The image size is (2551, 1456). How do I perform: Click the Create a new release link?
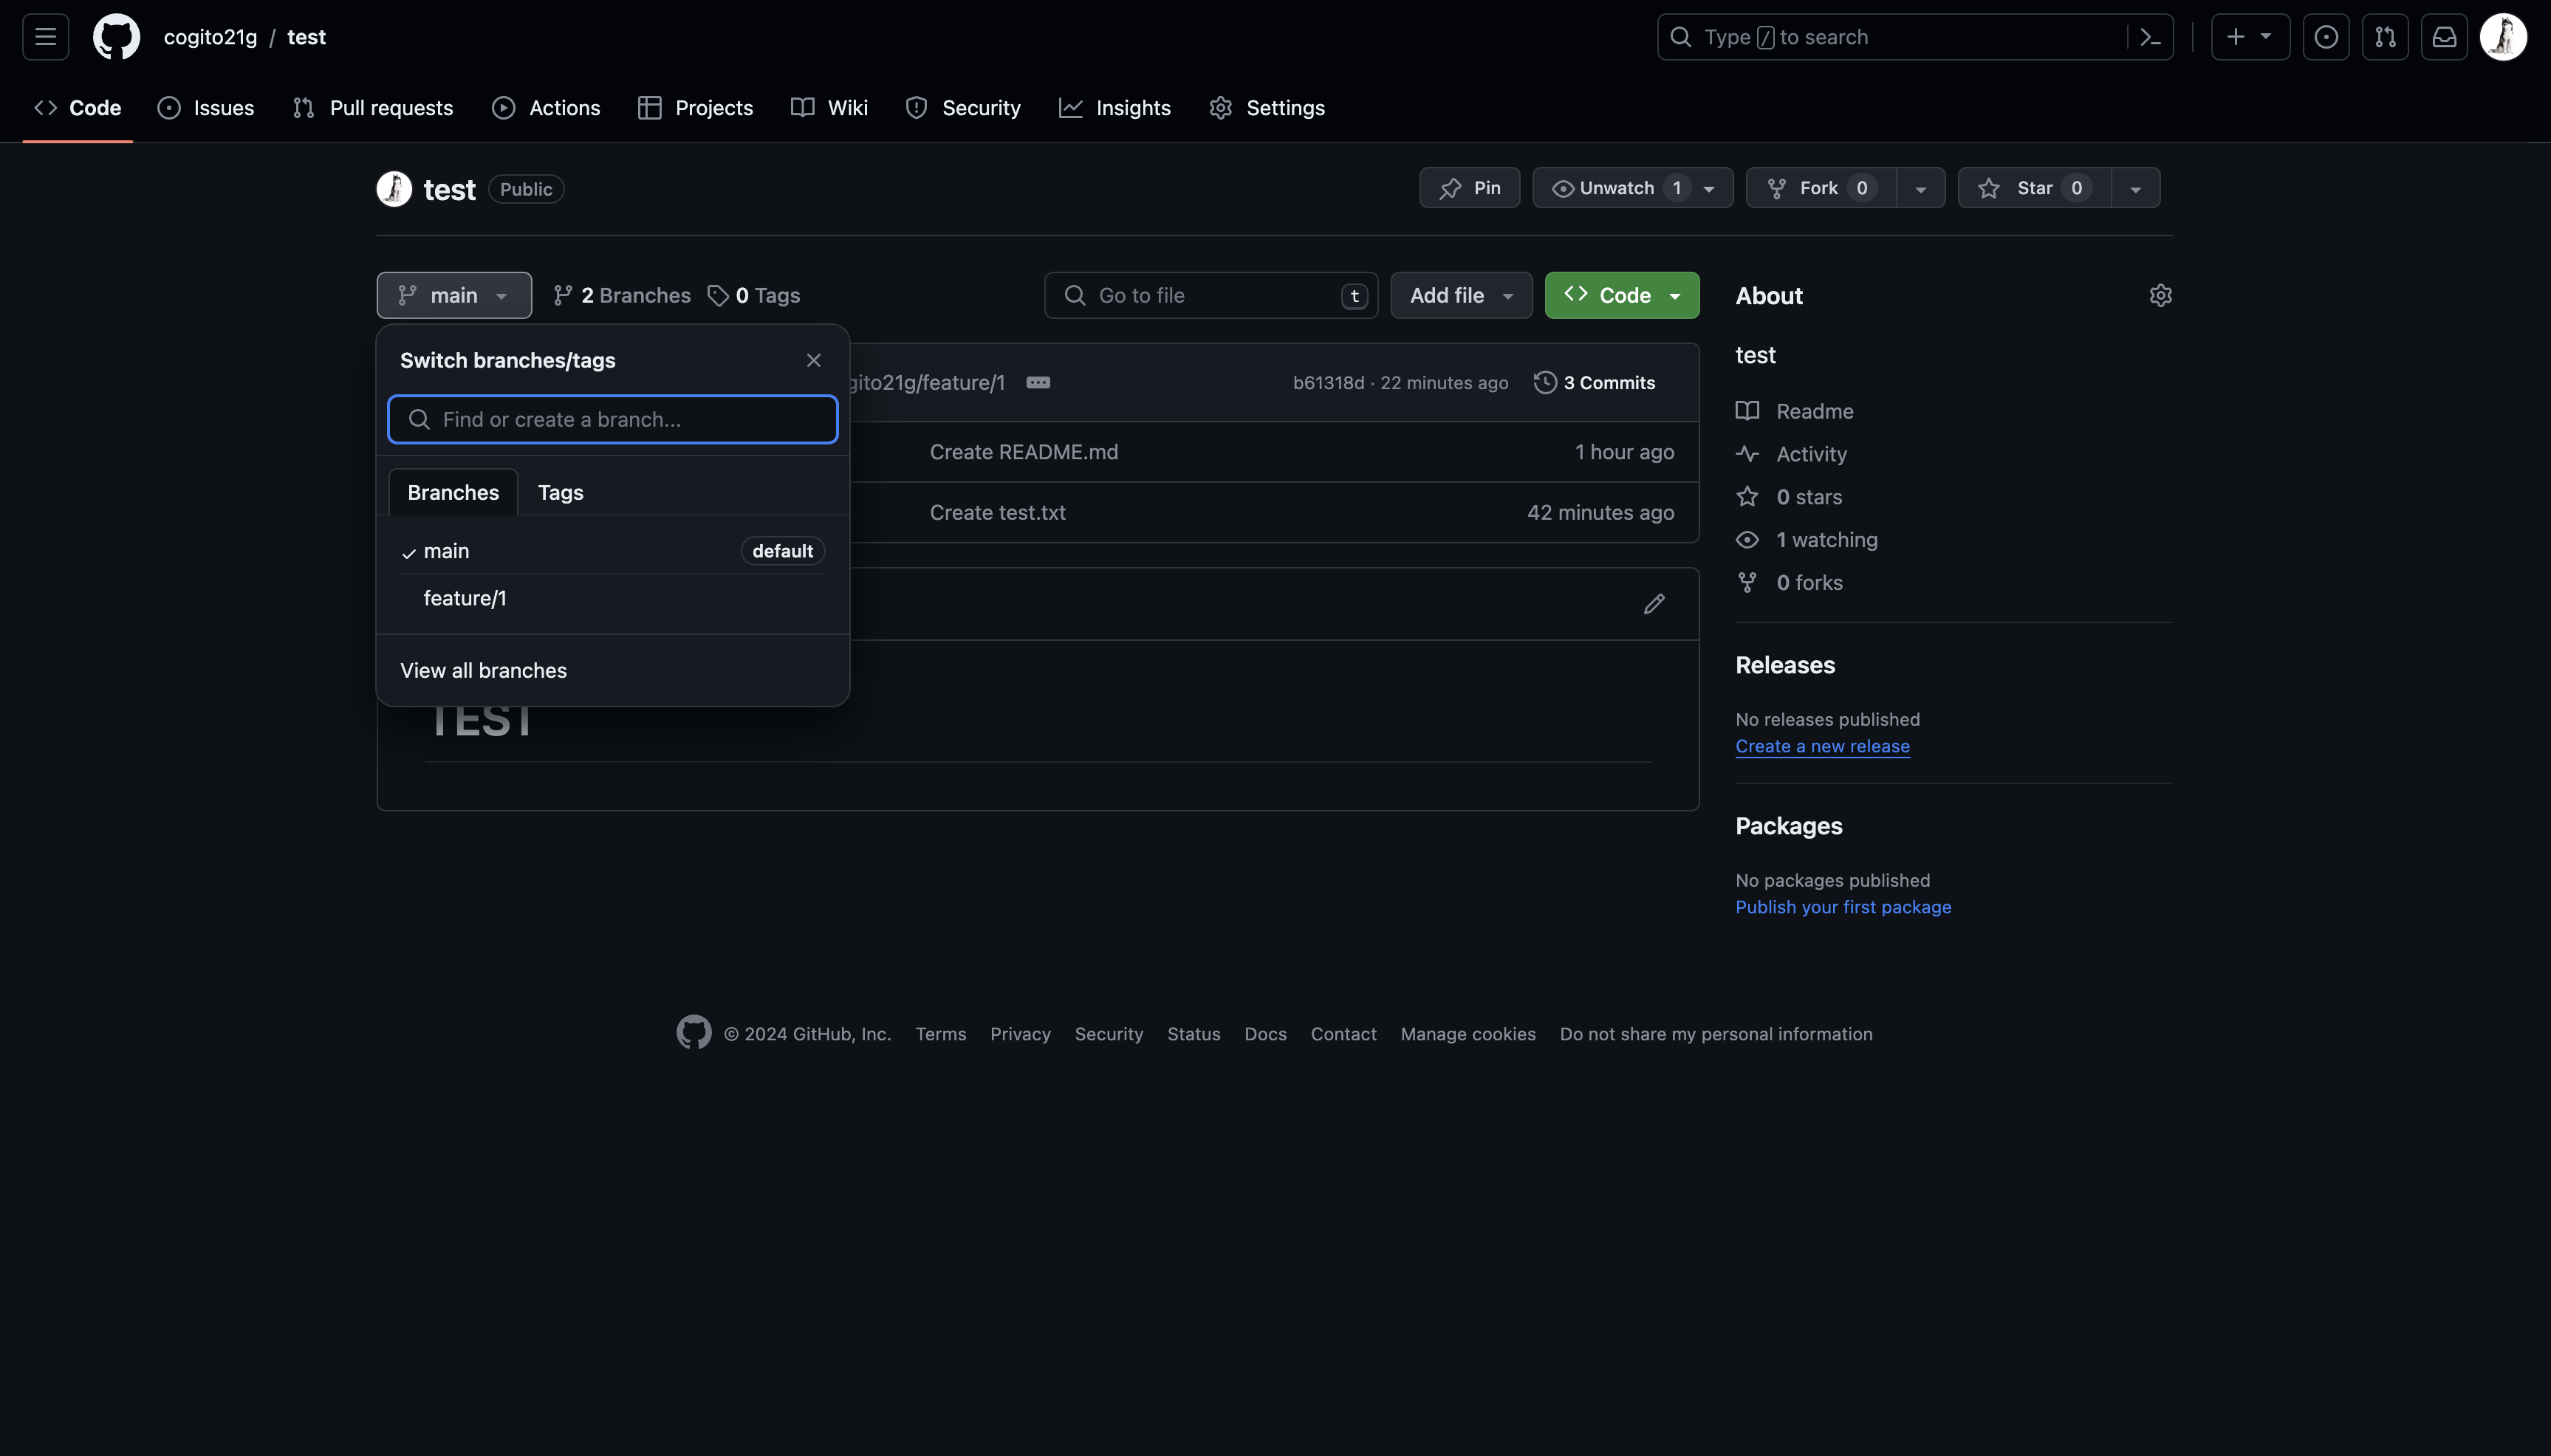pyautogui.click(x=1822, y=746)
